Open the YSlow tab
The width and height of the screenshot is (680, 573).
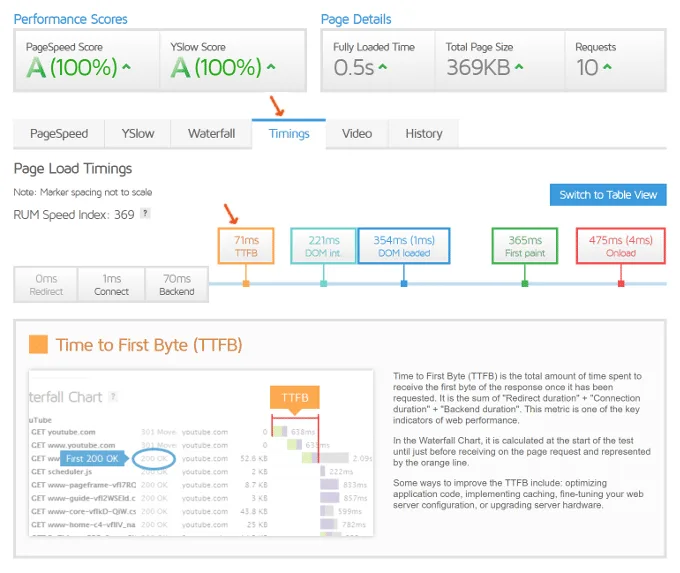click(138, 134)
